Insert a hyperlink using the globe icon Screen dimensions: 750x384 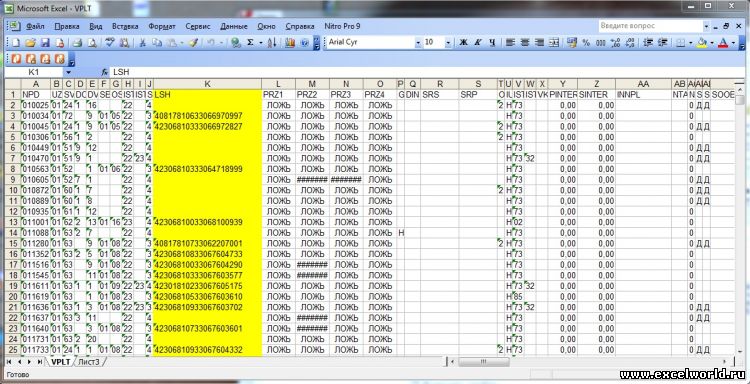(235, 43)
